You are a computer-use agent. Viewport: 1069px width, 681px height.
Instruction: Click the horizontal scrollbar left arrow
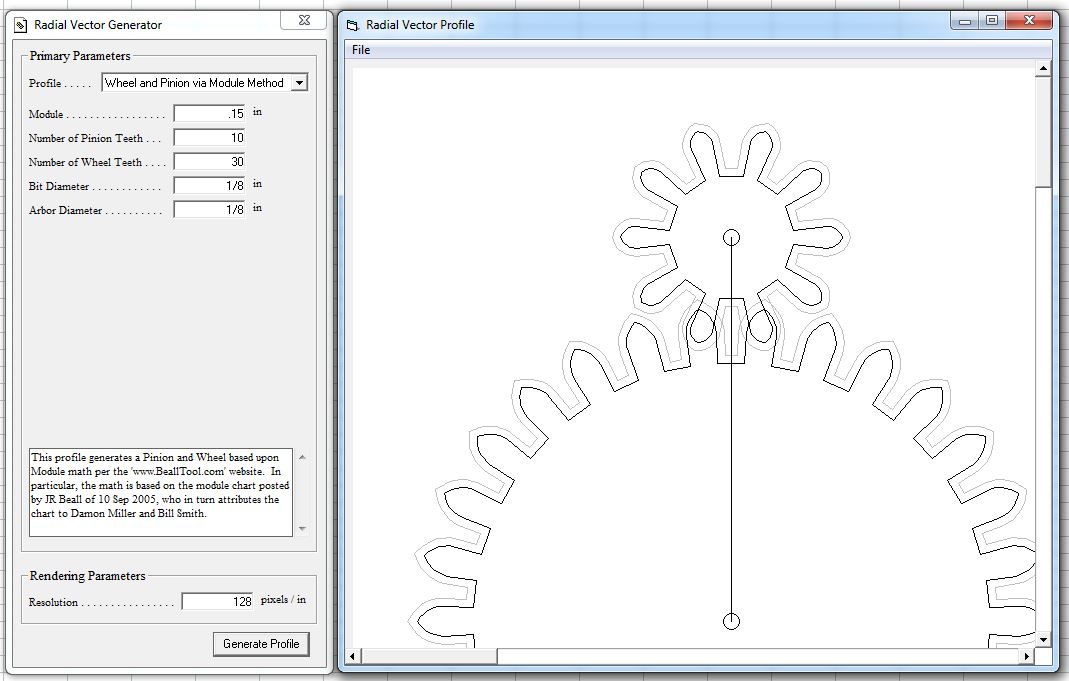click(352, 658)
